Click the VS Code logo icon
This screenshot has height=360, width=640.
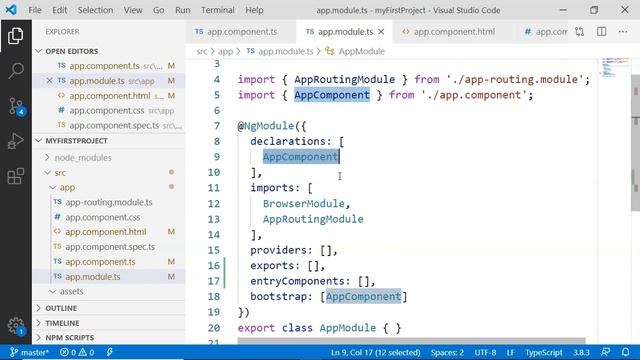click(11, 9)
